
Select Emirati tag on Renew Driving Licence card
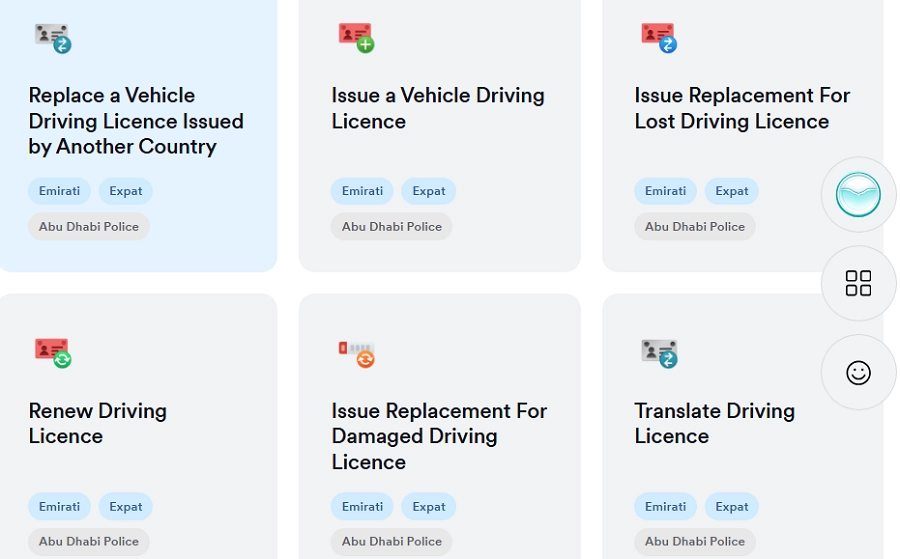point(59,507)
